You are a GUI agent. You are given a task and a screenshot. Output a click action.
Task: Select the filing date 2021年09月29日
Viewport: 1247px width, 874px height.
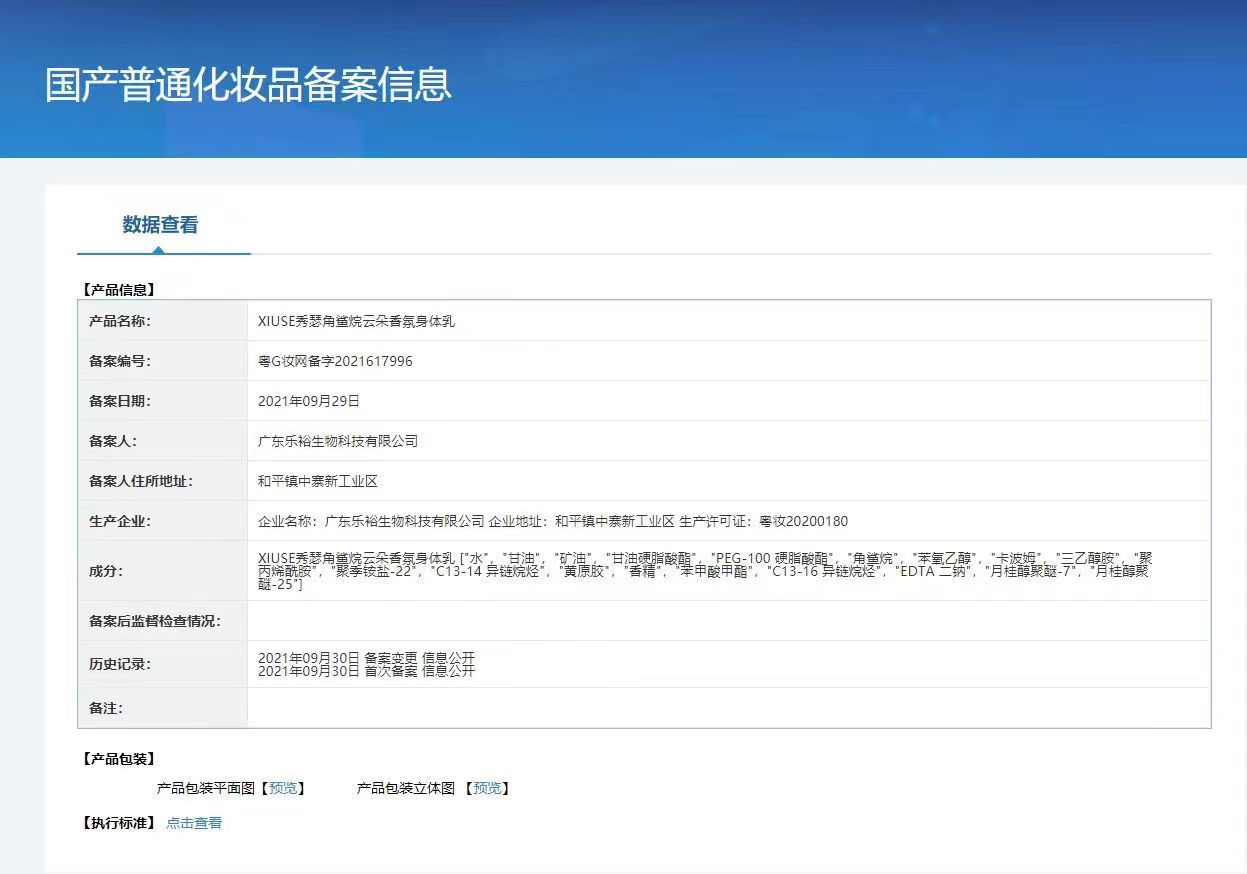click(309, 401)
